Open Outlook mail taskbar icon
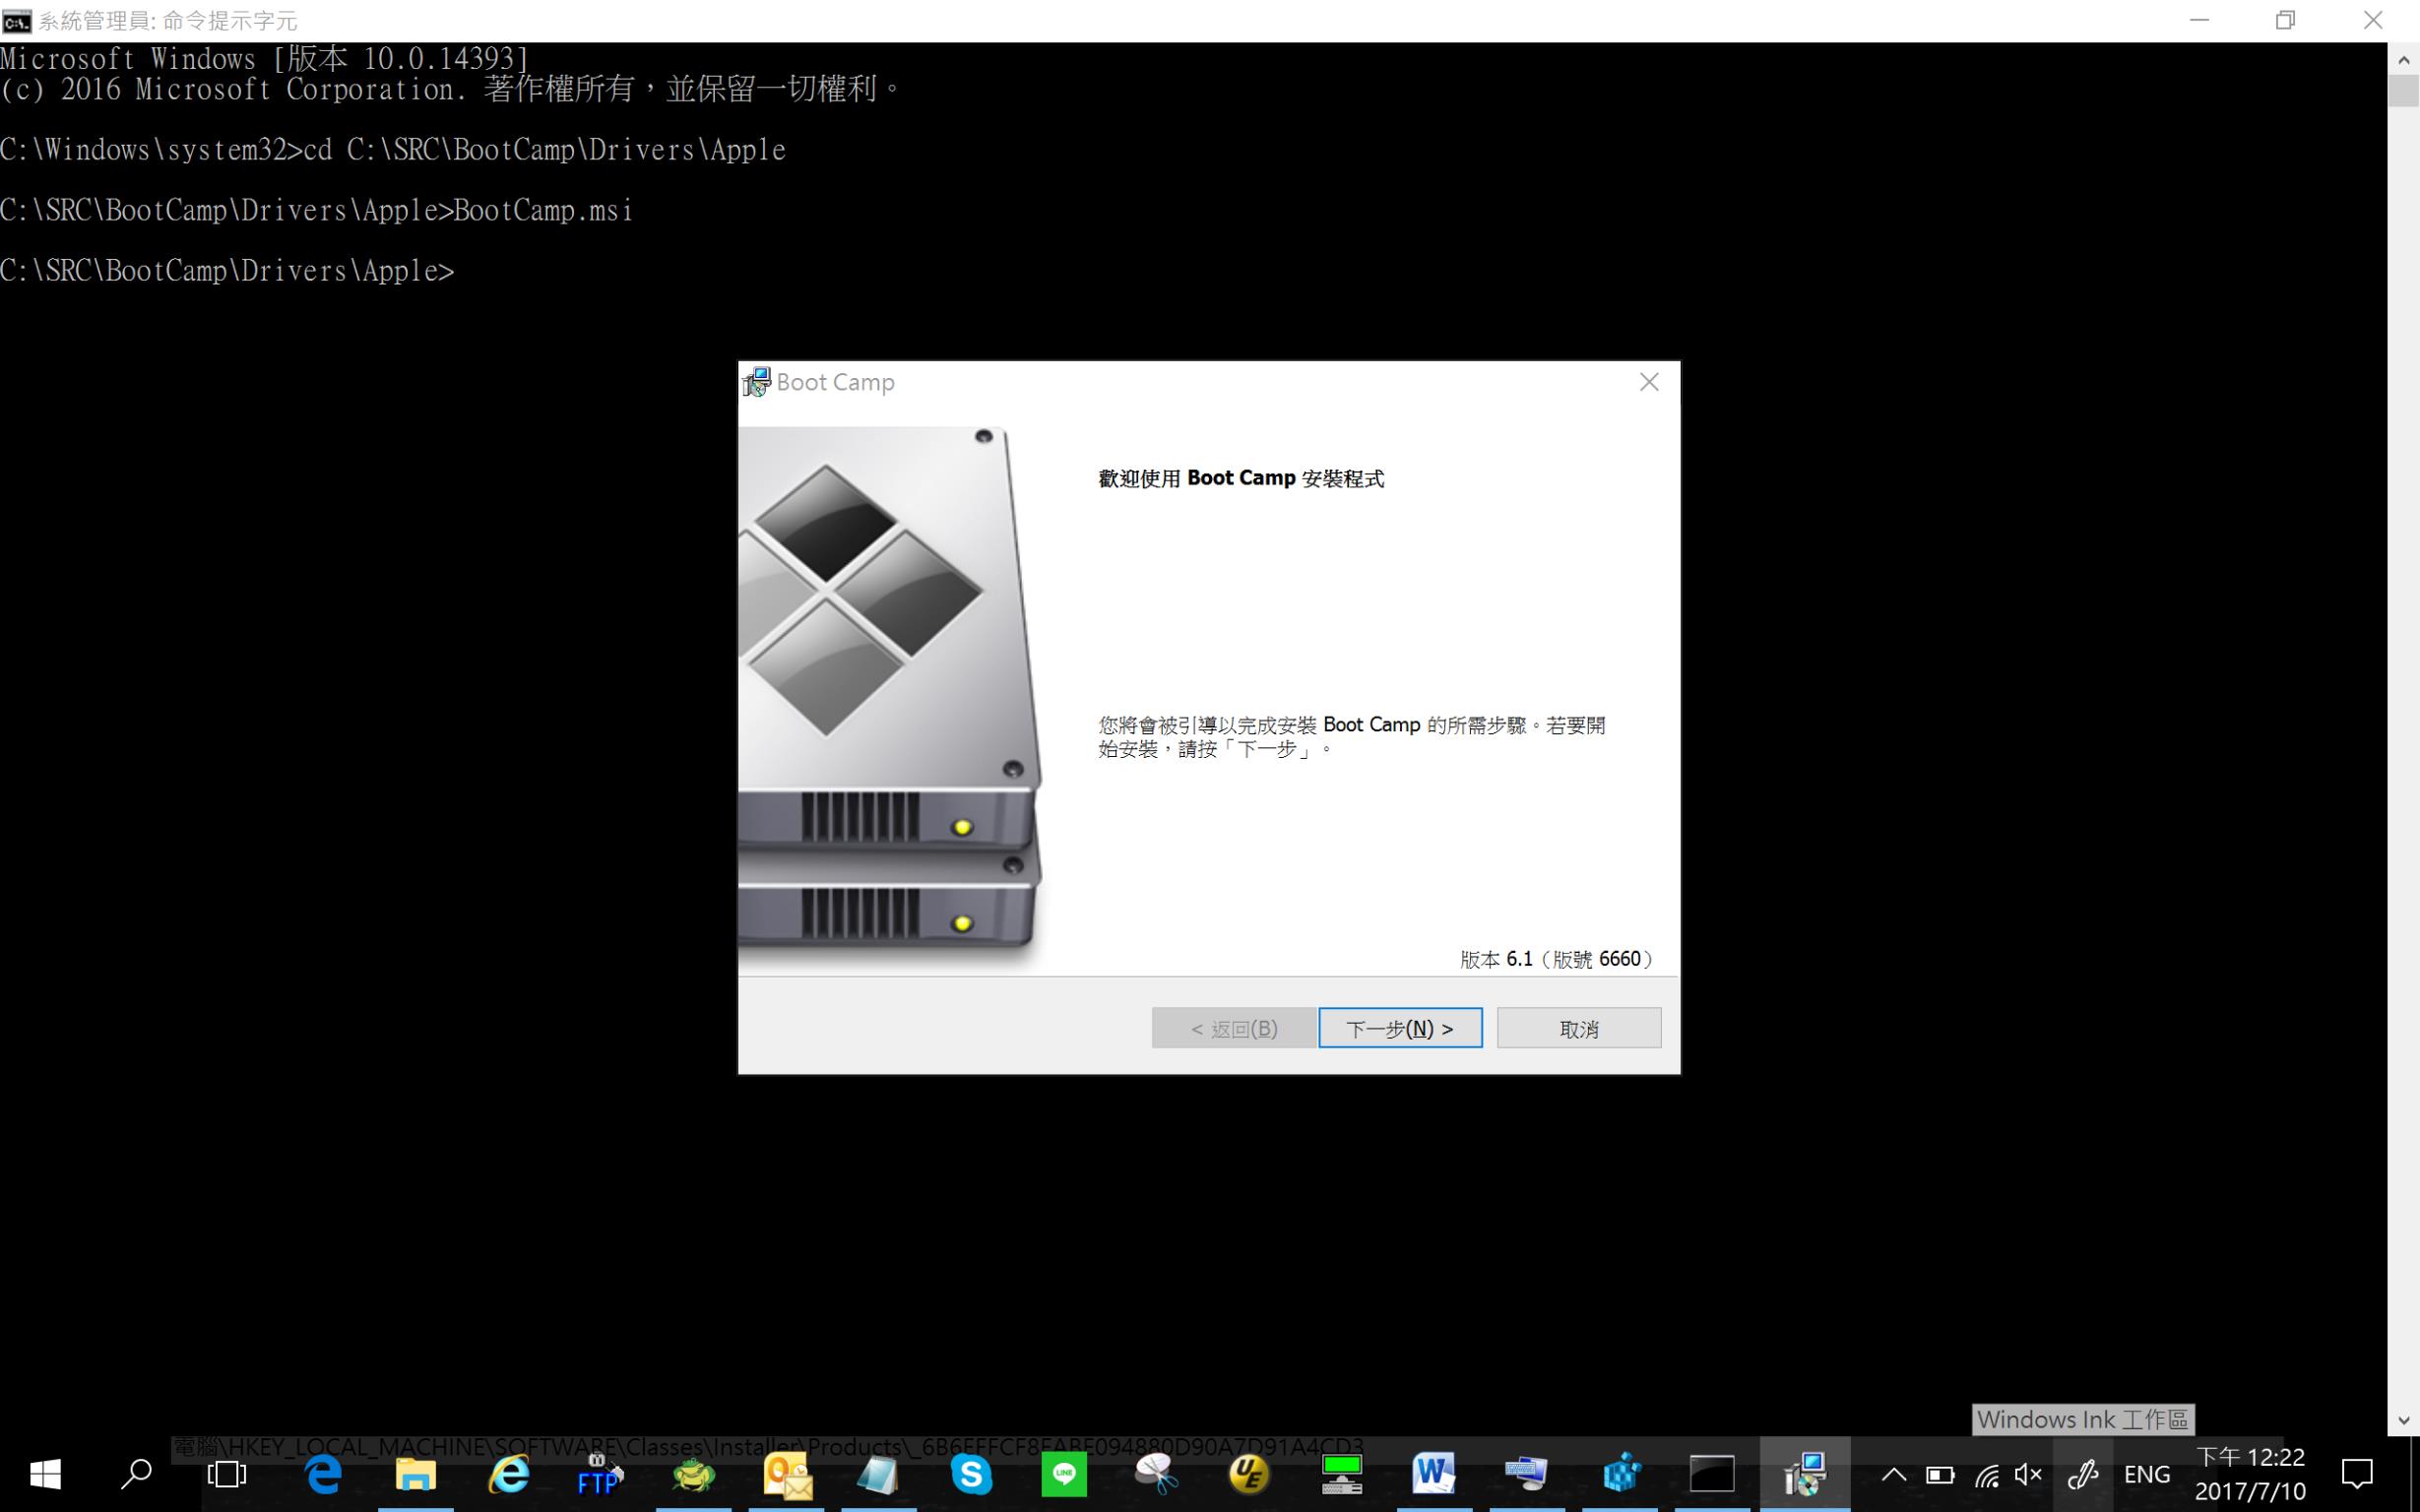The height and width of the screenshot is (1512, 2420). pos(787,1474)
